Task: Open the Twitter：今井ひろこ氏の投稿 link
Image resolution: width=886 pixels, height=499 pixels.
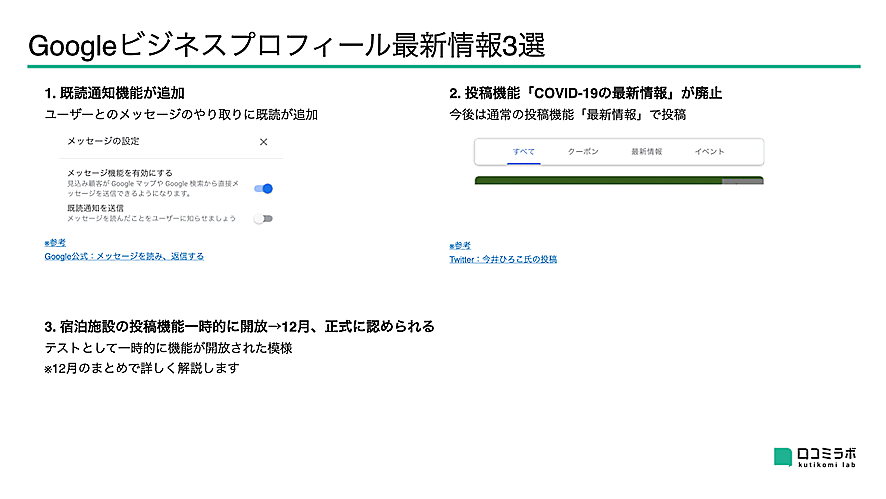Action: pos(503,259)
